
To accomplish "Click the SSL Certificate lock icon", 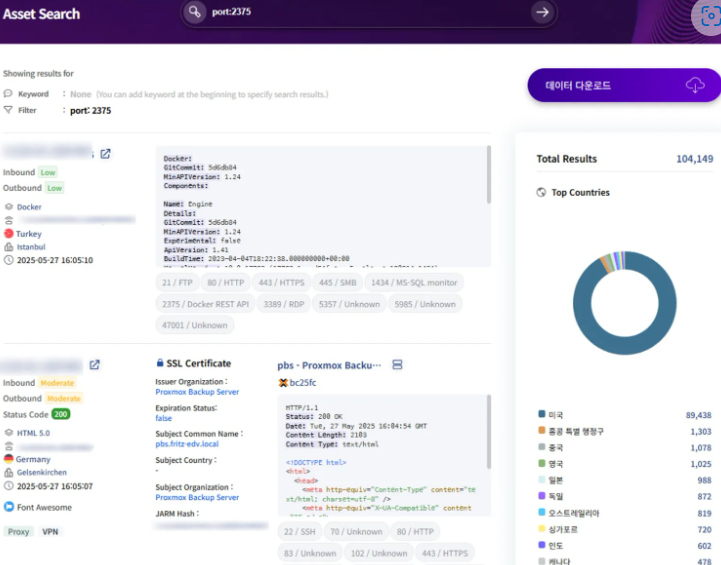I will pyautogui.click(x=160, y=363).
